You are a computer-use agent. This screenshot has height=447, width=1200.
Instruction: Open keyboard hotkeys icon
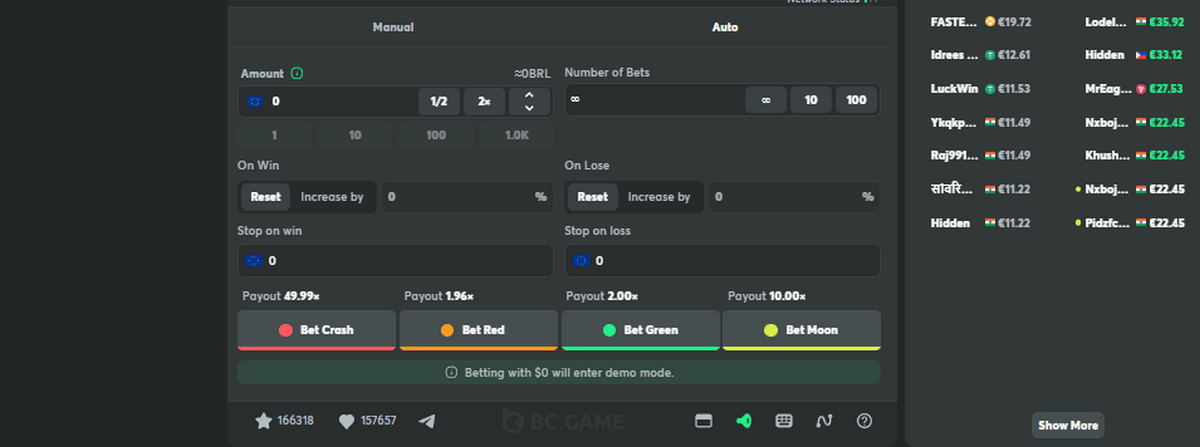pos(784,421)
